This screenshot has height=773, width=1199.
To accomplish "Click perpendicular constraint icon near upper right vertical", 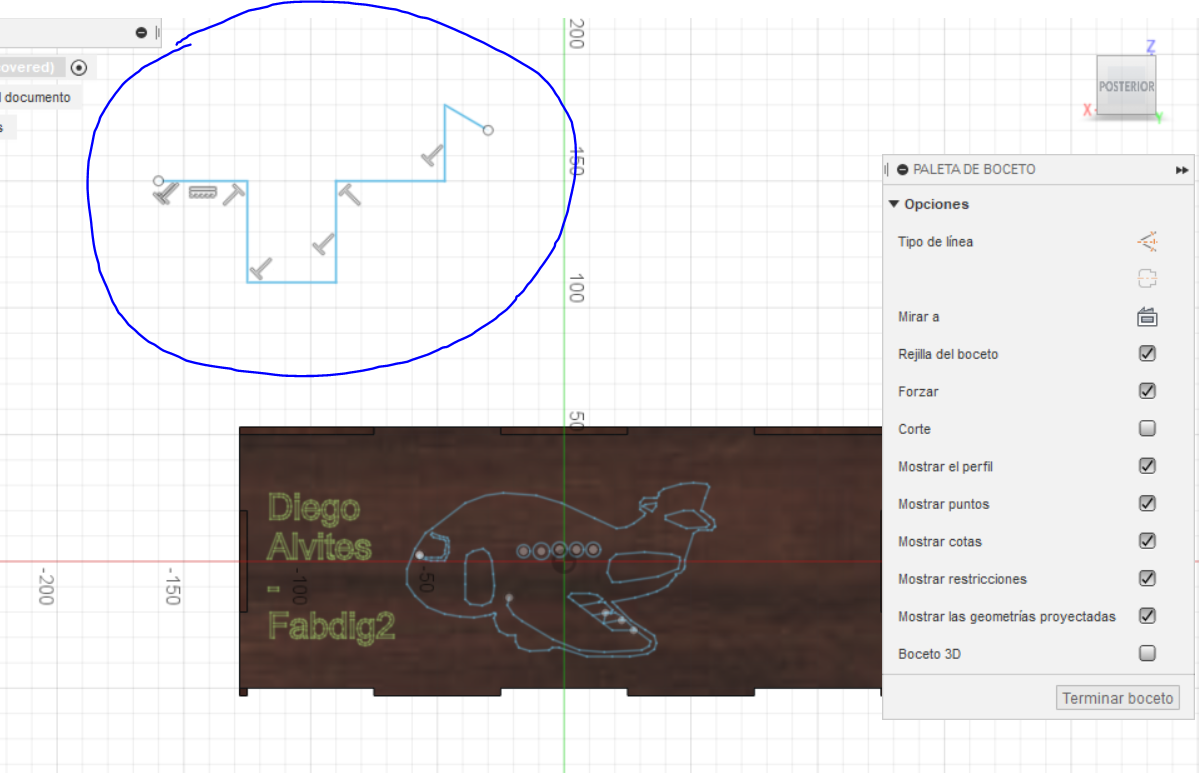I will 432,156.
